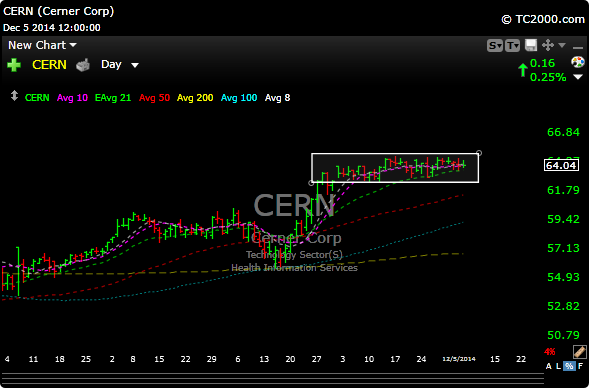Minimize the chart panel with dash button

click(x=578, y=48)
